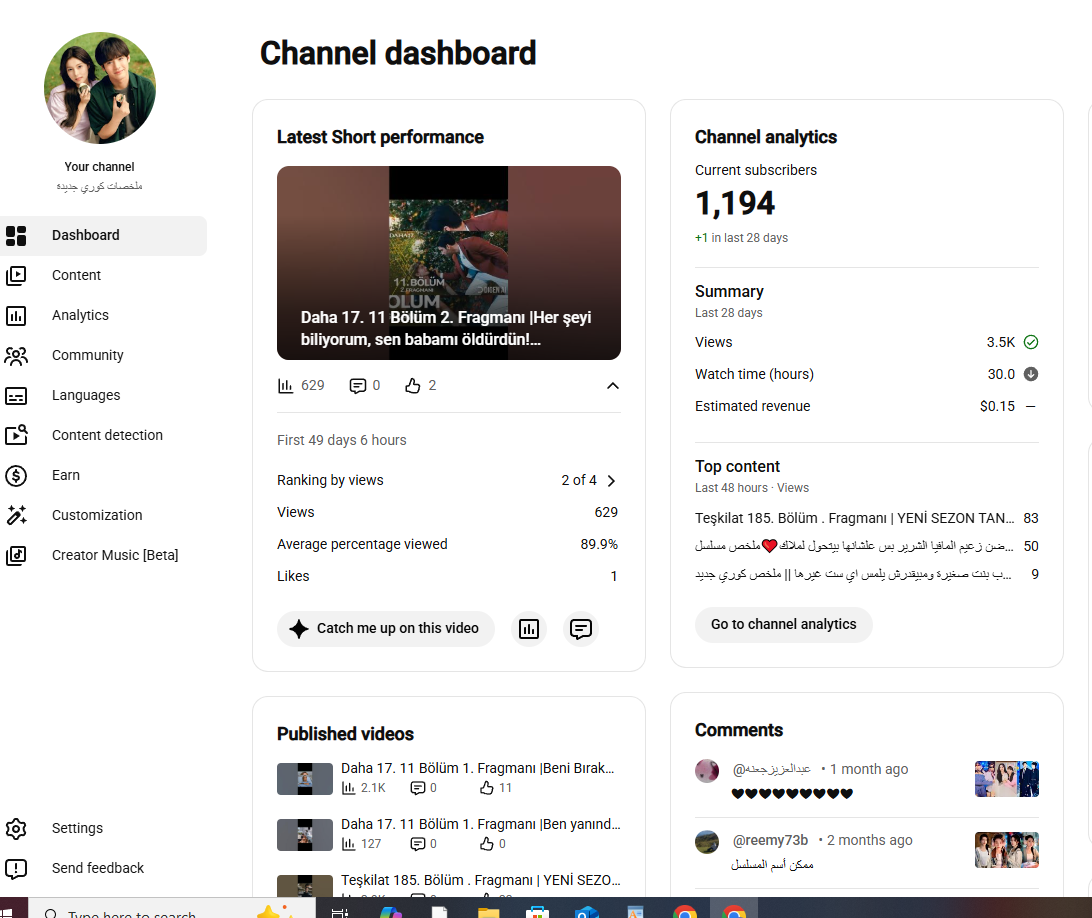
Task: Open Outlook from the taskbar
Action: coord(586,911)
